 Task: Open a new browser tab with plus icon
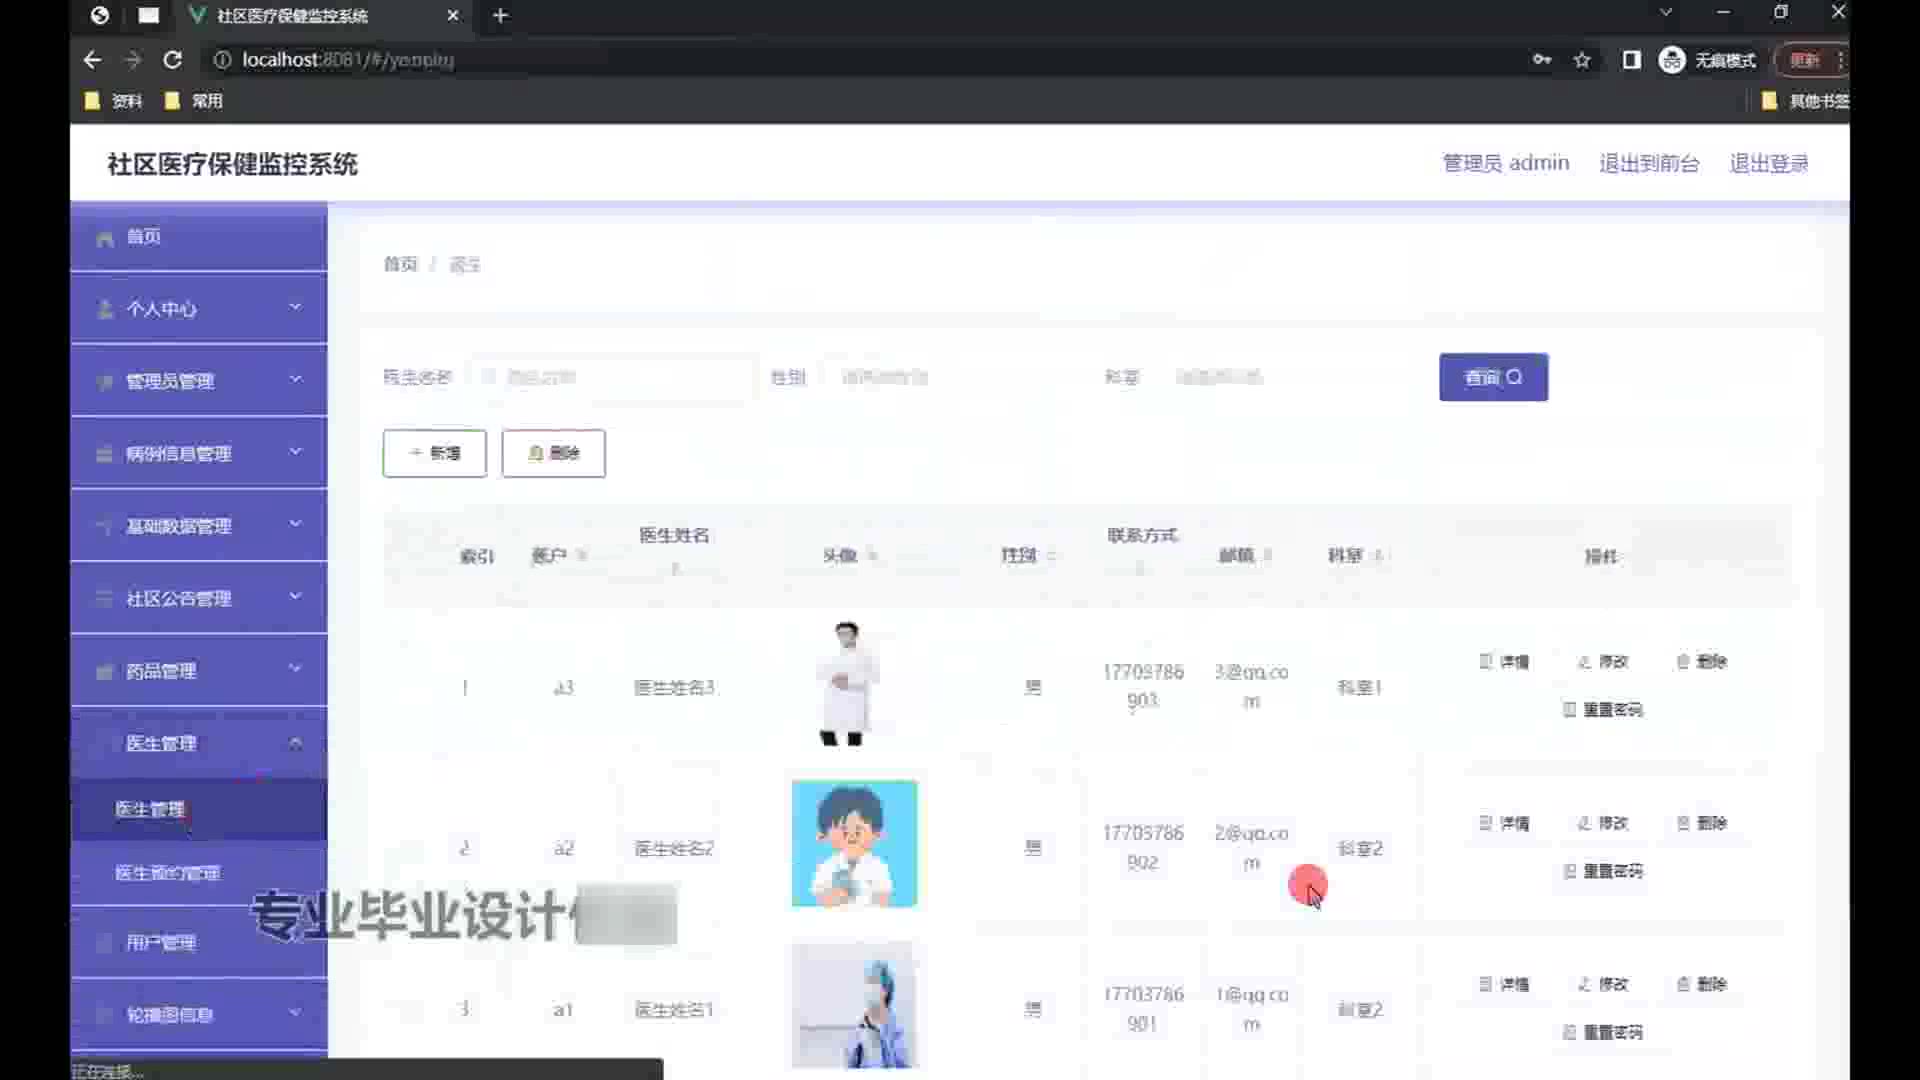[x=500, y=16]
